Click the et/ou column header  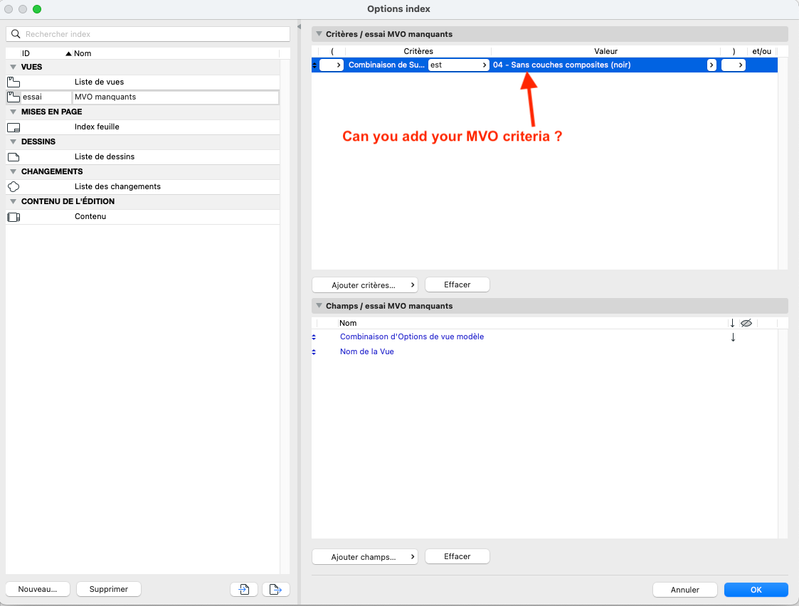(762, 51)
